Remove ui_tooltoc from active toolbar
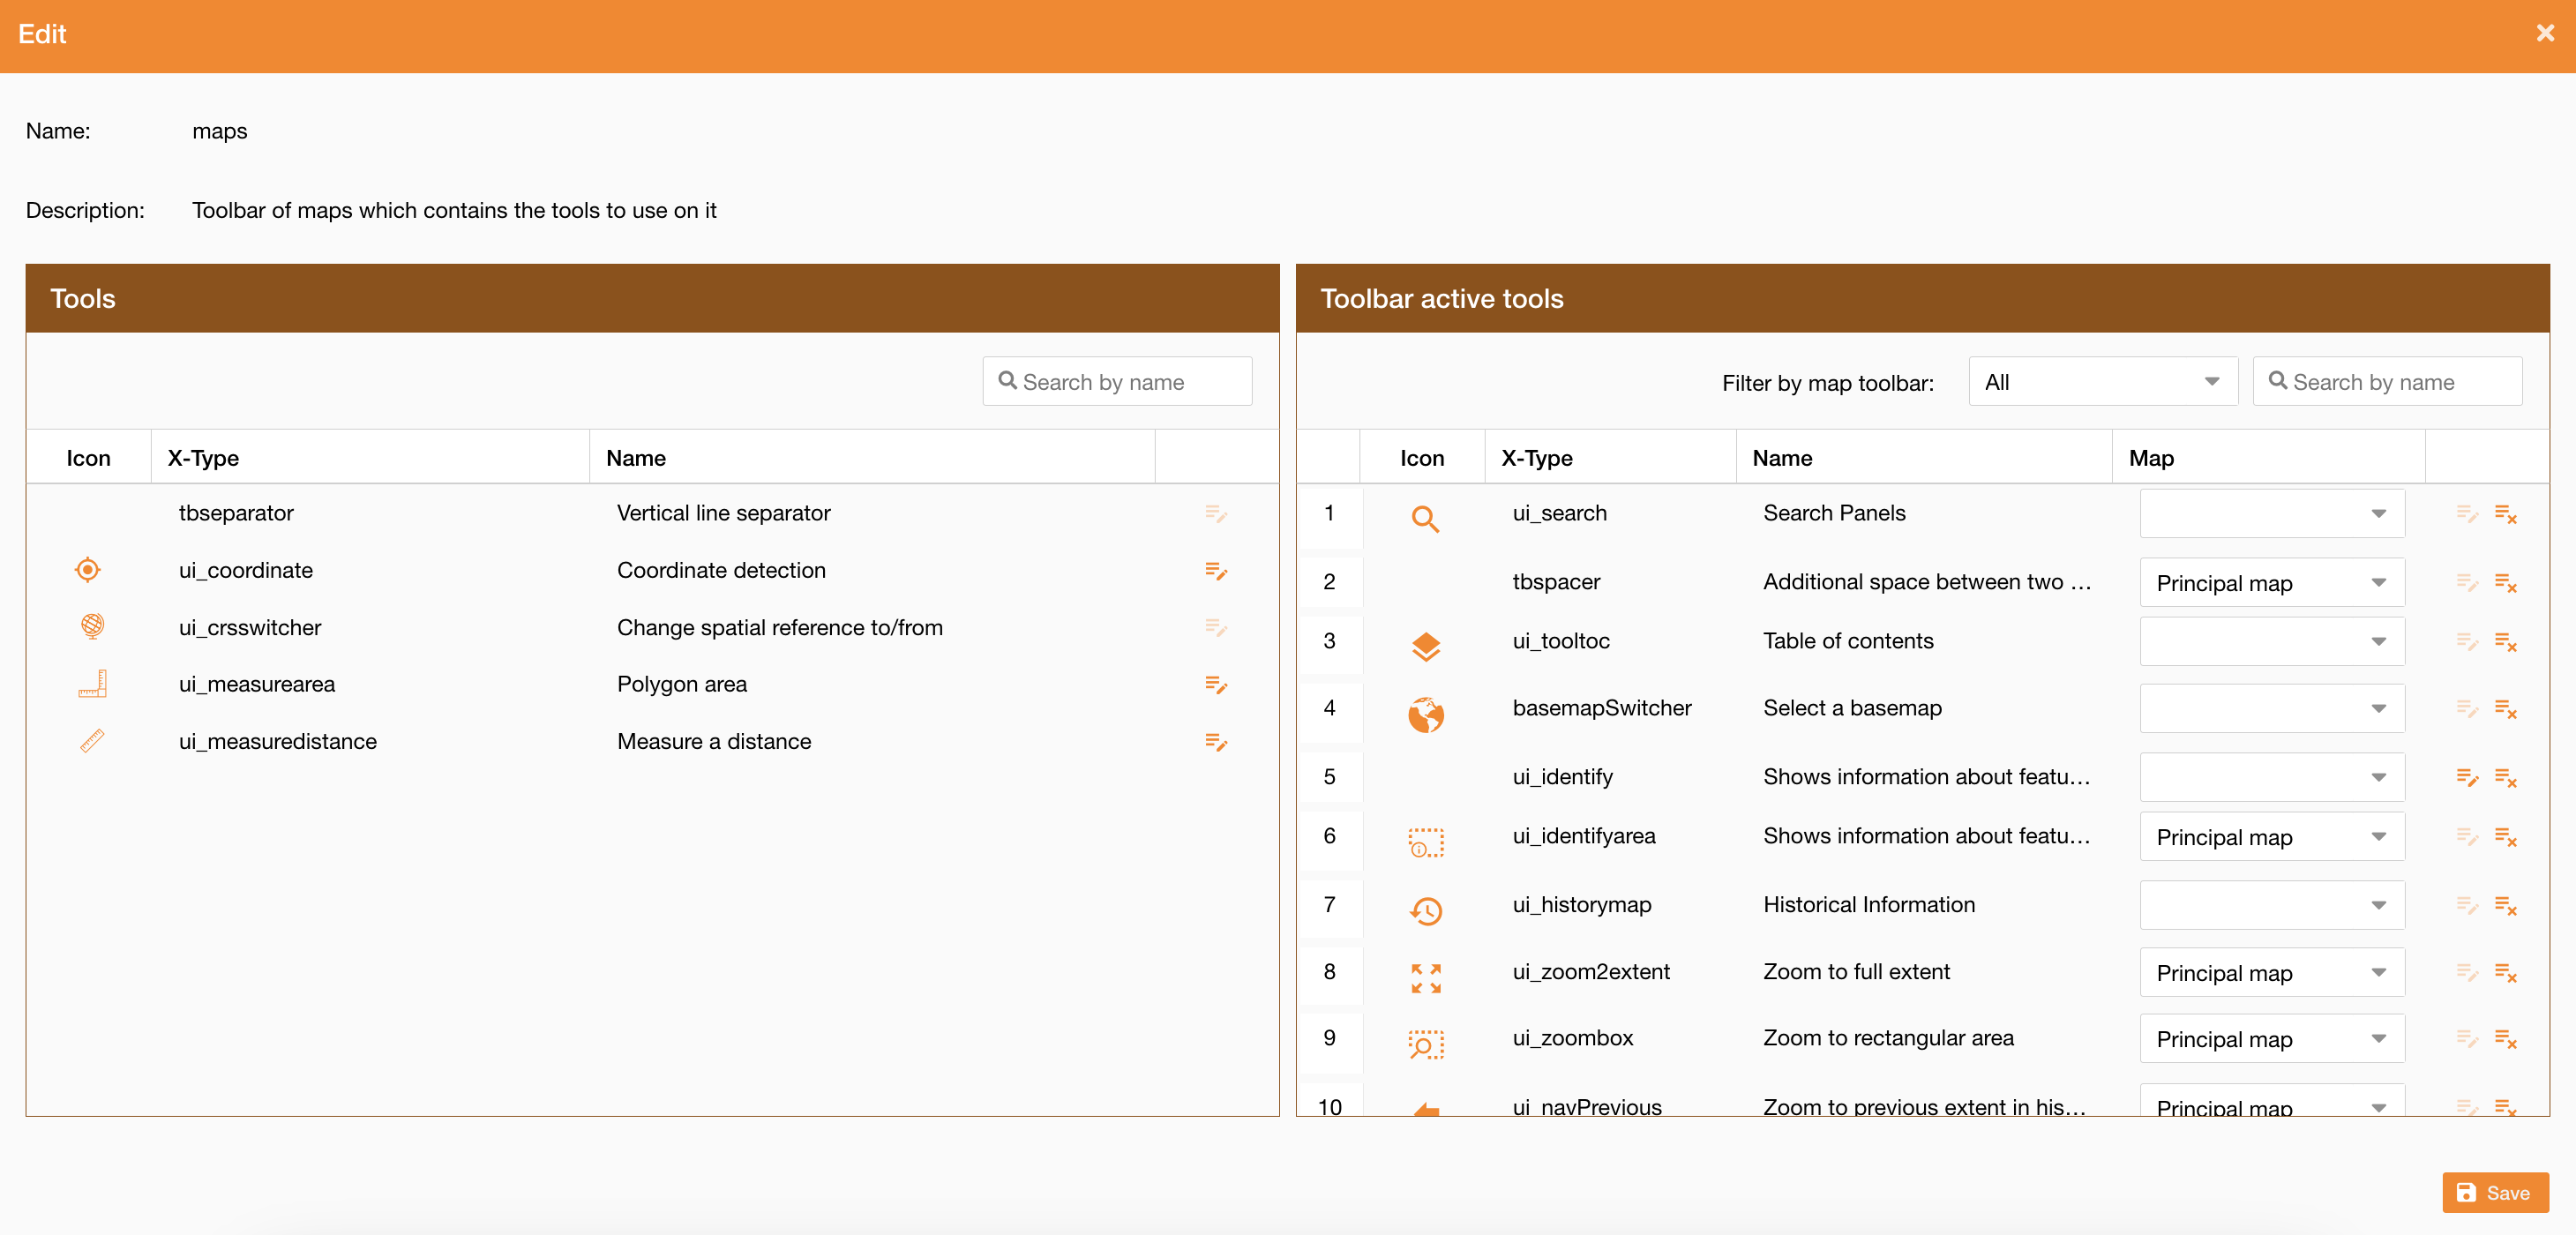The width and height of the screenshot is (2576, 1235). pos(2506,642)
